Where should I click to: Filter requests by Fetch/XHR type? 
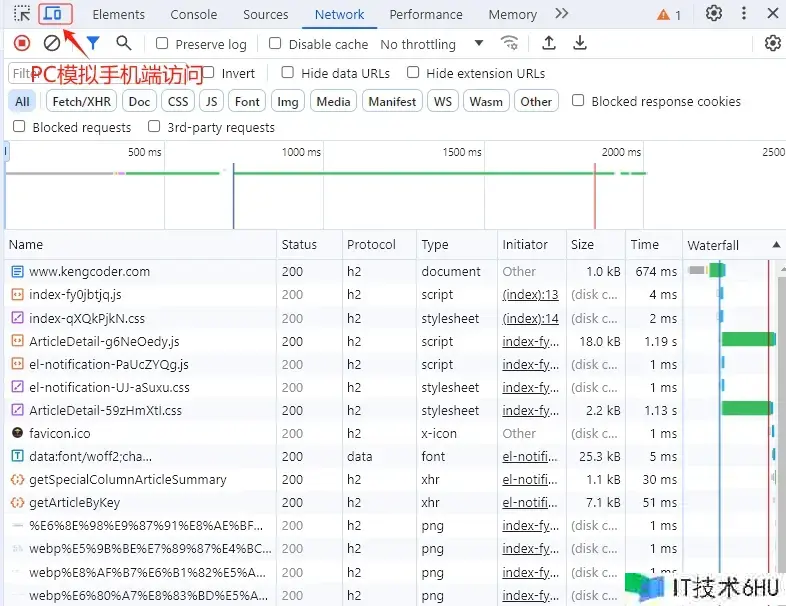[82, 101]
